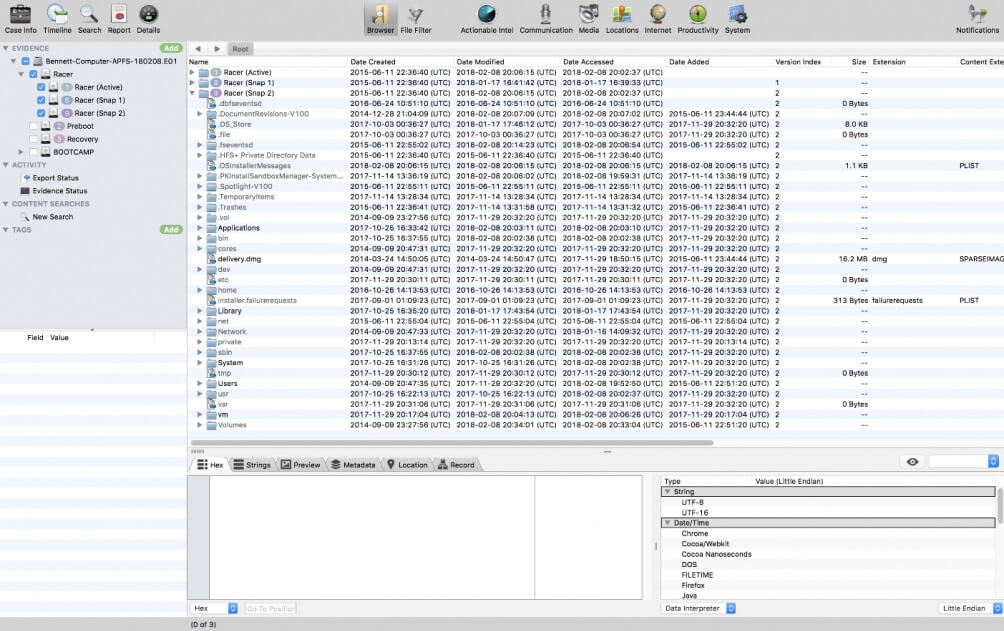
Task: Open the Media category
Action: 589,15
